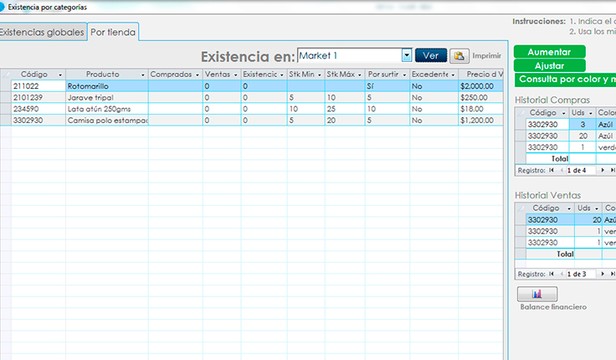The height and width of the screenshot is (360, 616).
Task: Click record number field 1 de 4
Action: tap(580, 170)
